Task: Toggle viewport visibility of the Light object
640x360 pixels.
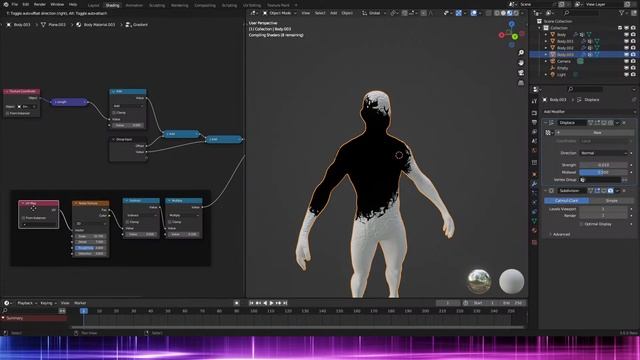Action: (626, 75)
